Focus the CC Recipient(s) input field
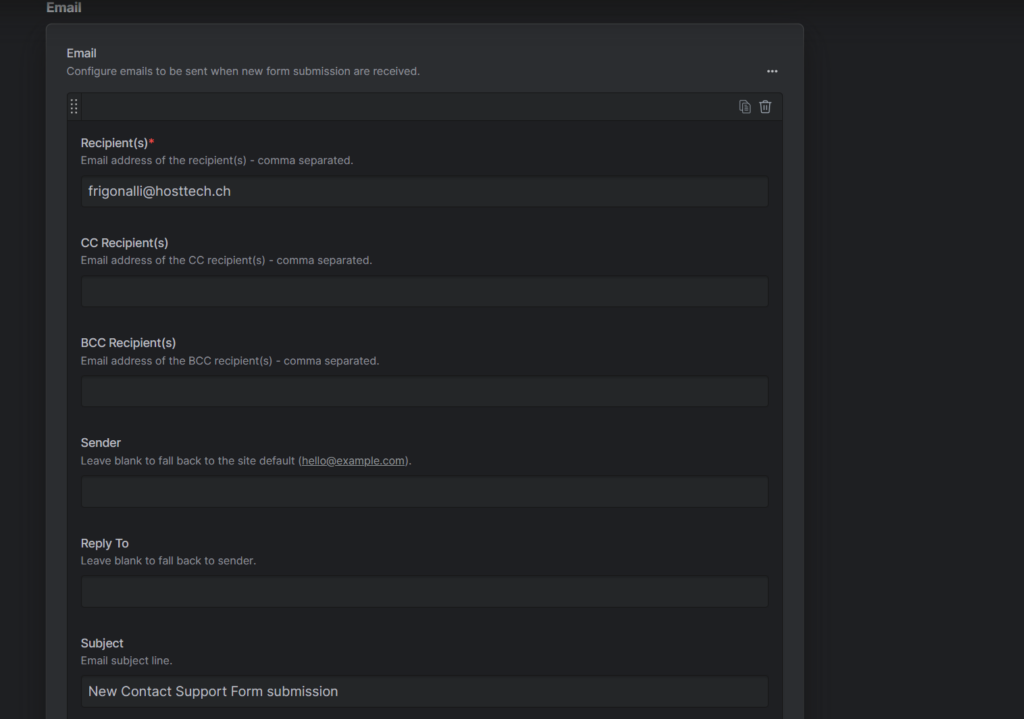Screen dimensions: 1024x719 click(x=424, y=291)
